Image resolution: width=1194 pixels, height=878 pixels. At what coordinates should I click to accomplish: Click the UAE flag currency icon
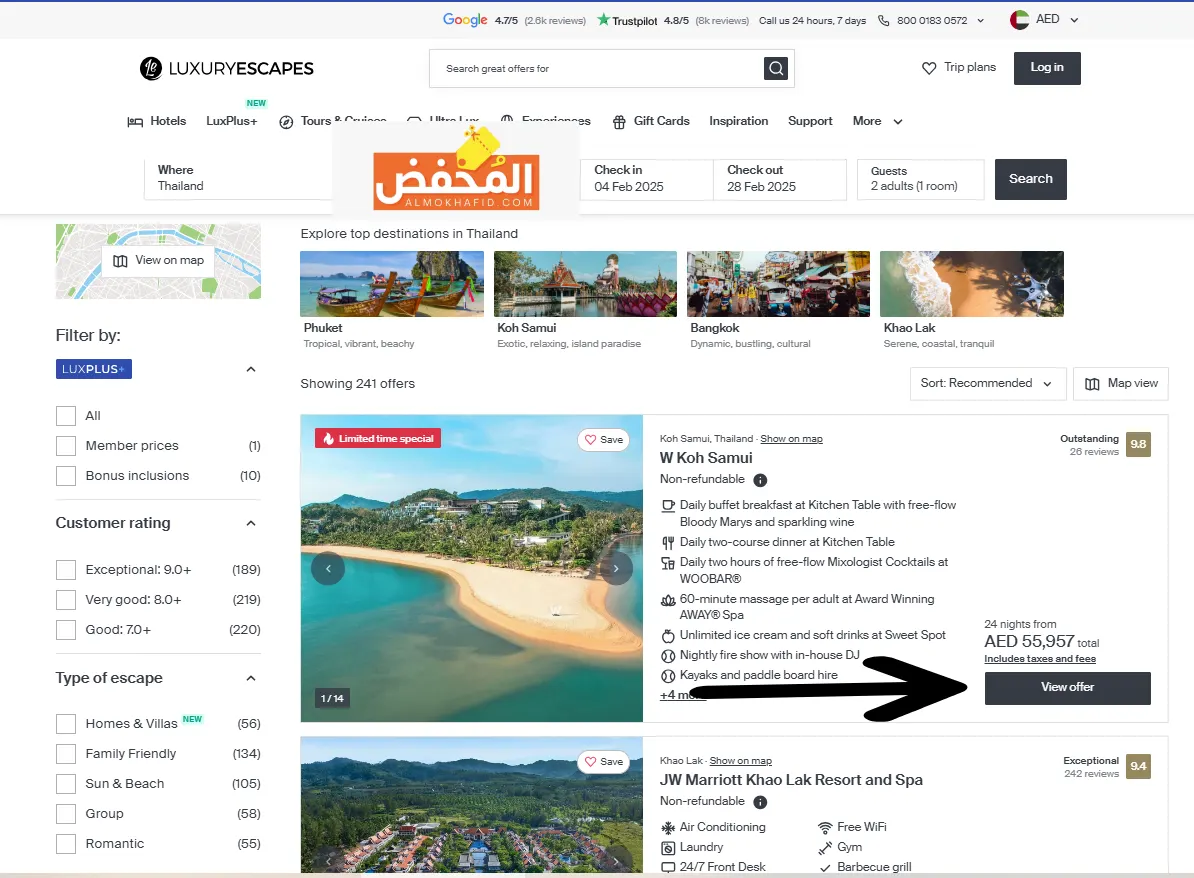pos(1020,20)
